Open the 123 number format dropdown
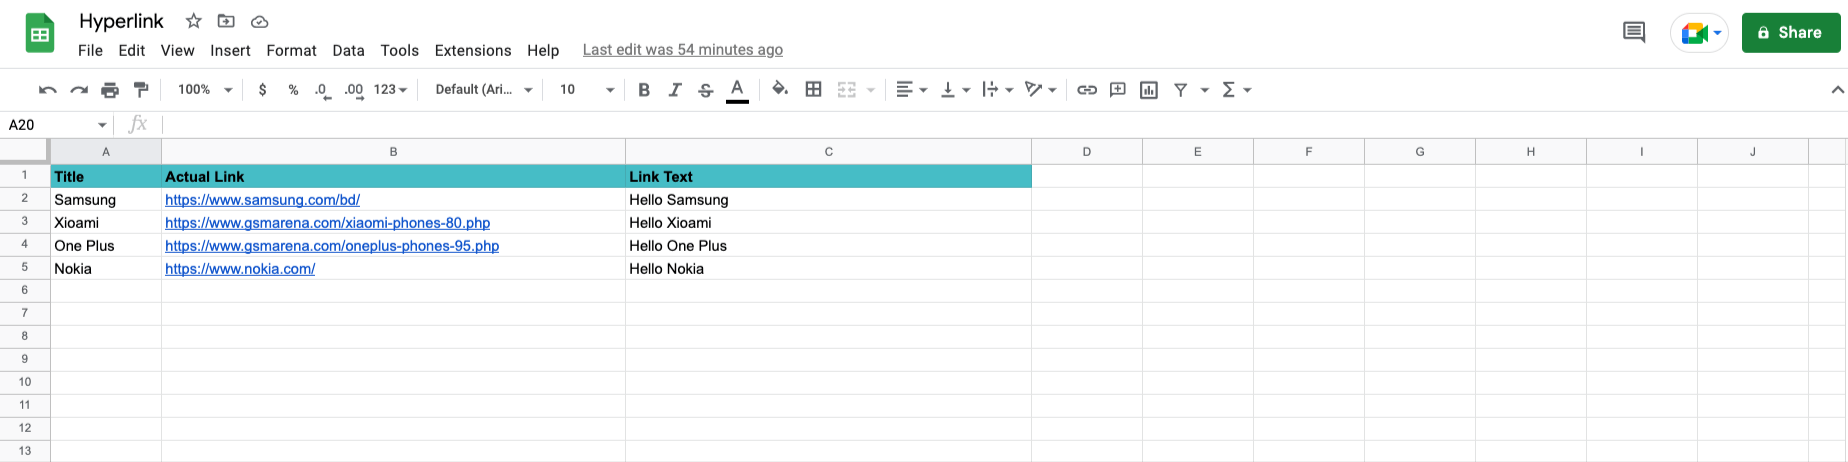The height and width of the screenshot is (462, 1848). click(390, 90)
